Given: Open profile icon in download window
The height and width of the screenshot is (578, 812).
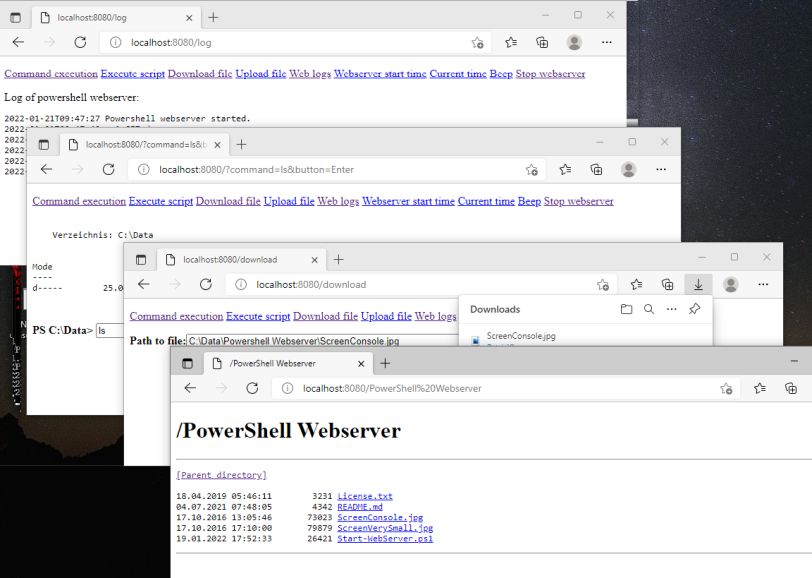Looking at the screenshot, I should [x=731, y=284].
